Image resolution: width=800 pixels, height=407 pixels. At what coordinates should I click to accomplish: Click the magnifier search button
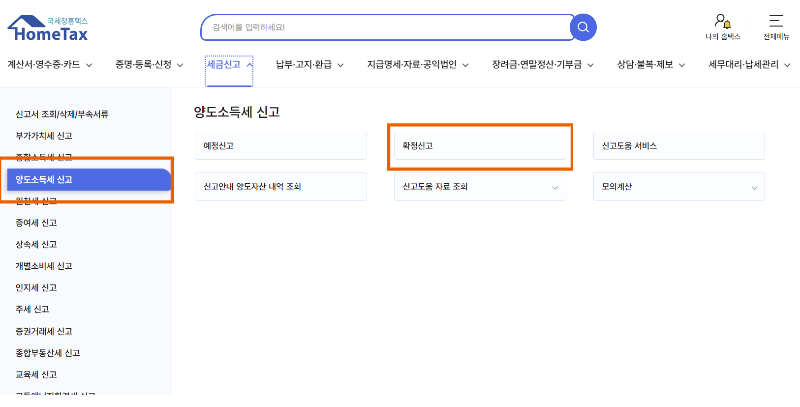pos(583,28)
